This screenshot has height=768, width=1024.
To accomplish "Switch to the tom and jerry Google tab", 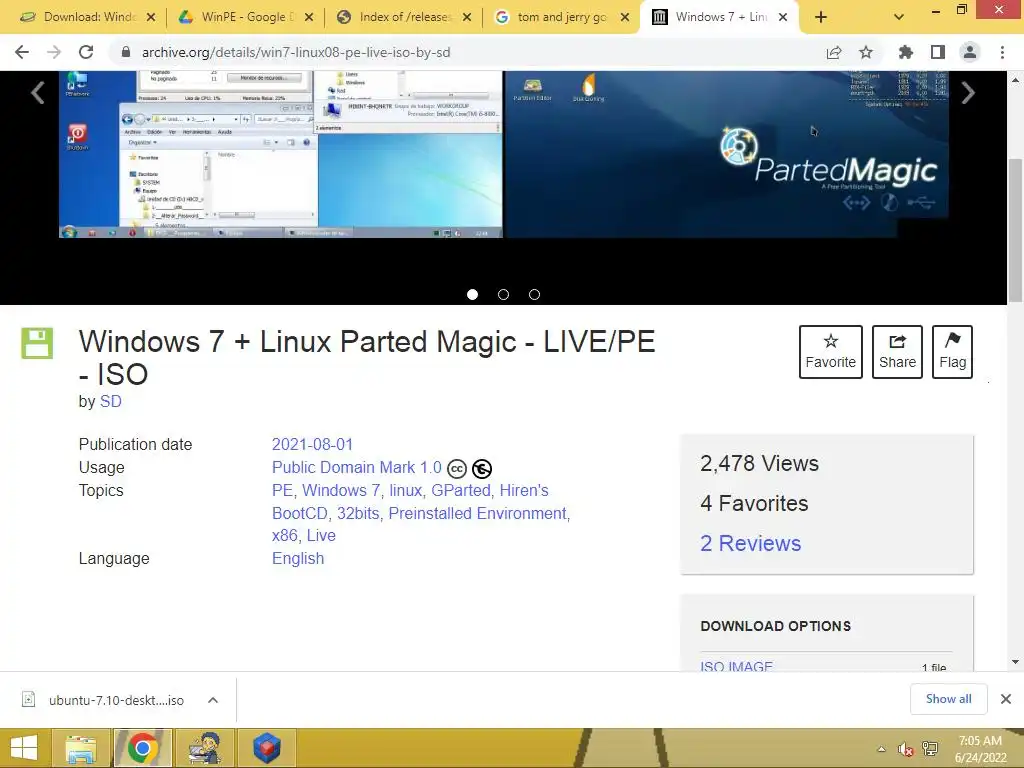I will coord(561,18).
